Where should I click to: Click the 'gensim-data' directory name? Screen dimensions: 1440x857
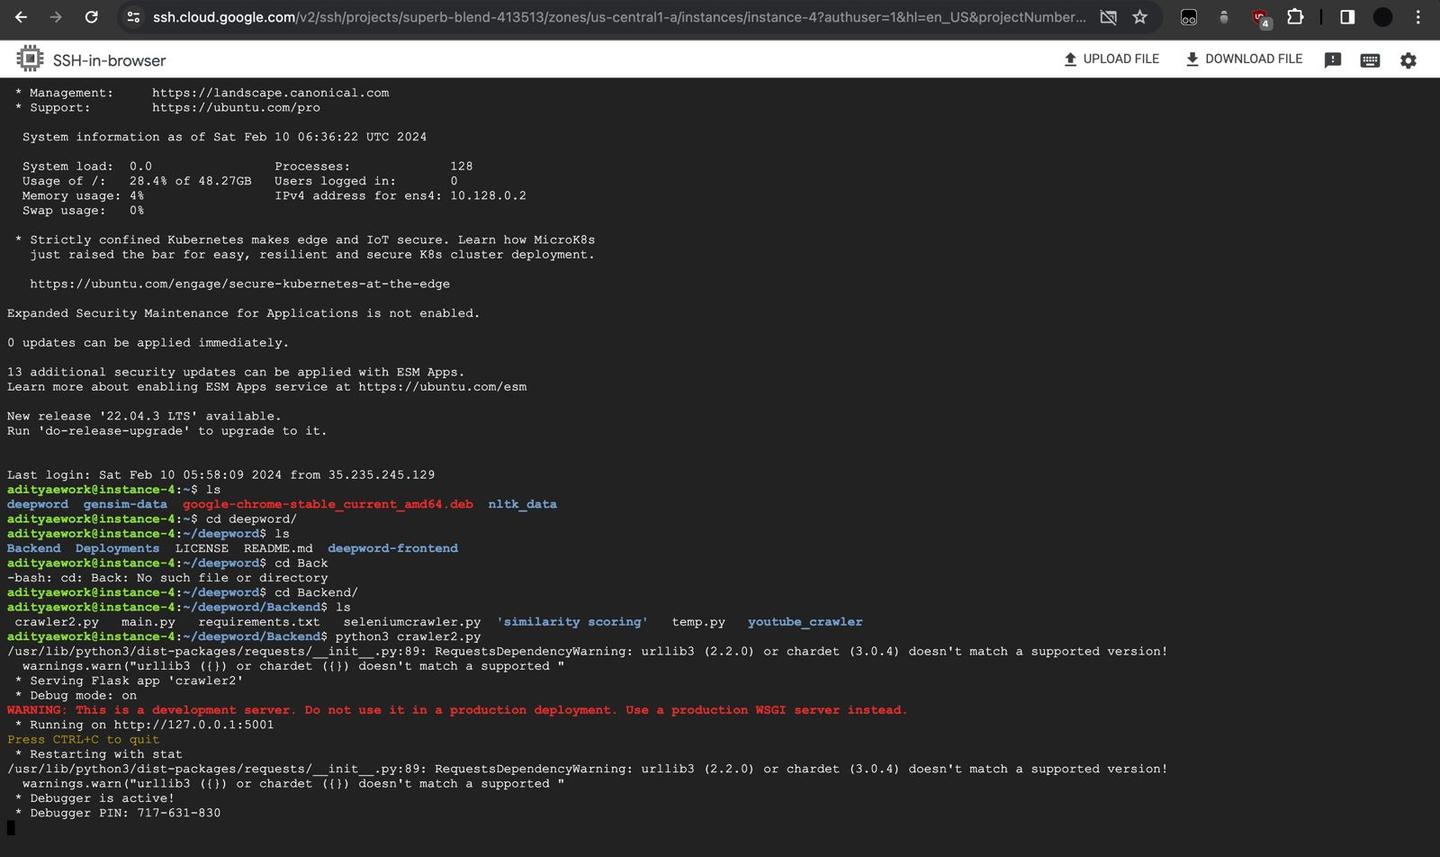click(125, 504)
